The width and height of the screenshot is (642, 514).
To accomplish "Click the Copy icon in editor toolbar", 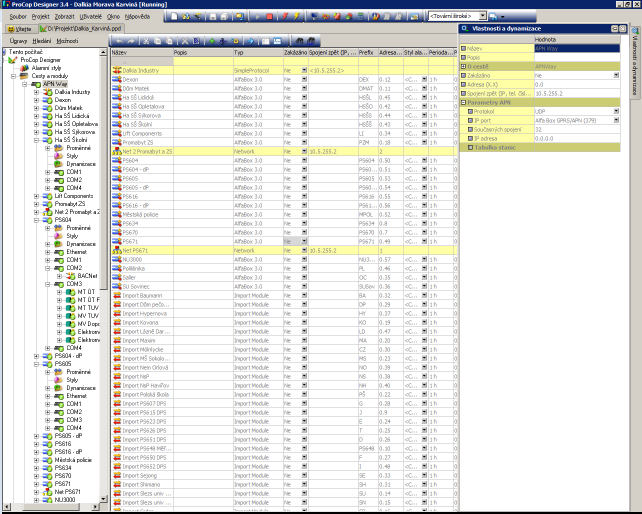I will [158, 41].
